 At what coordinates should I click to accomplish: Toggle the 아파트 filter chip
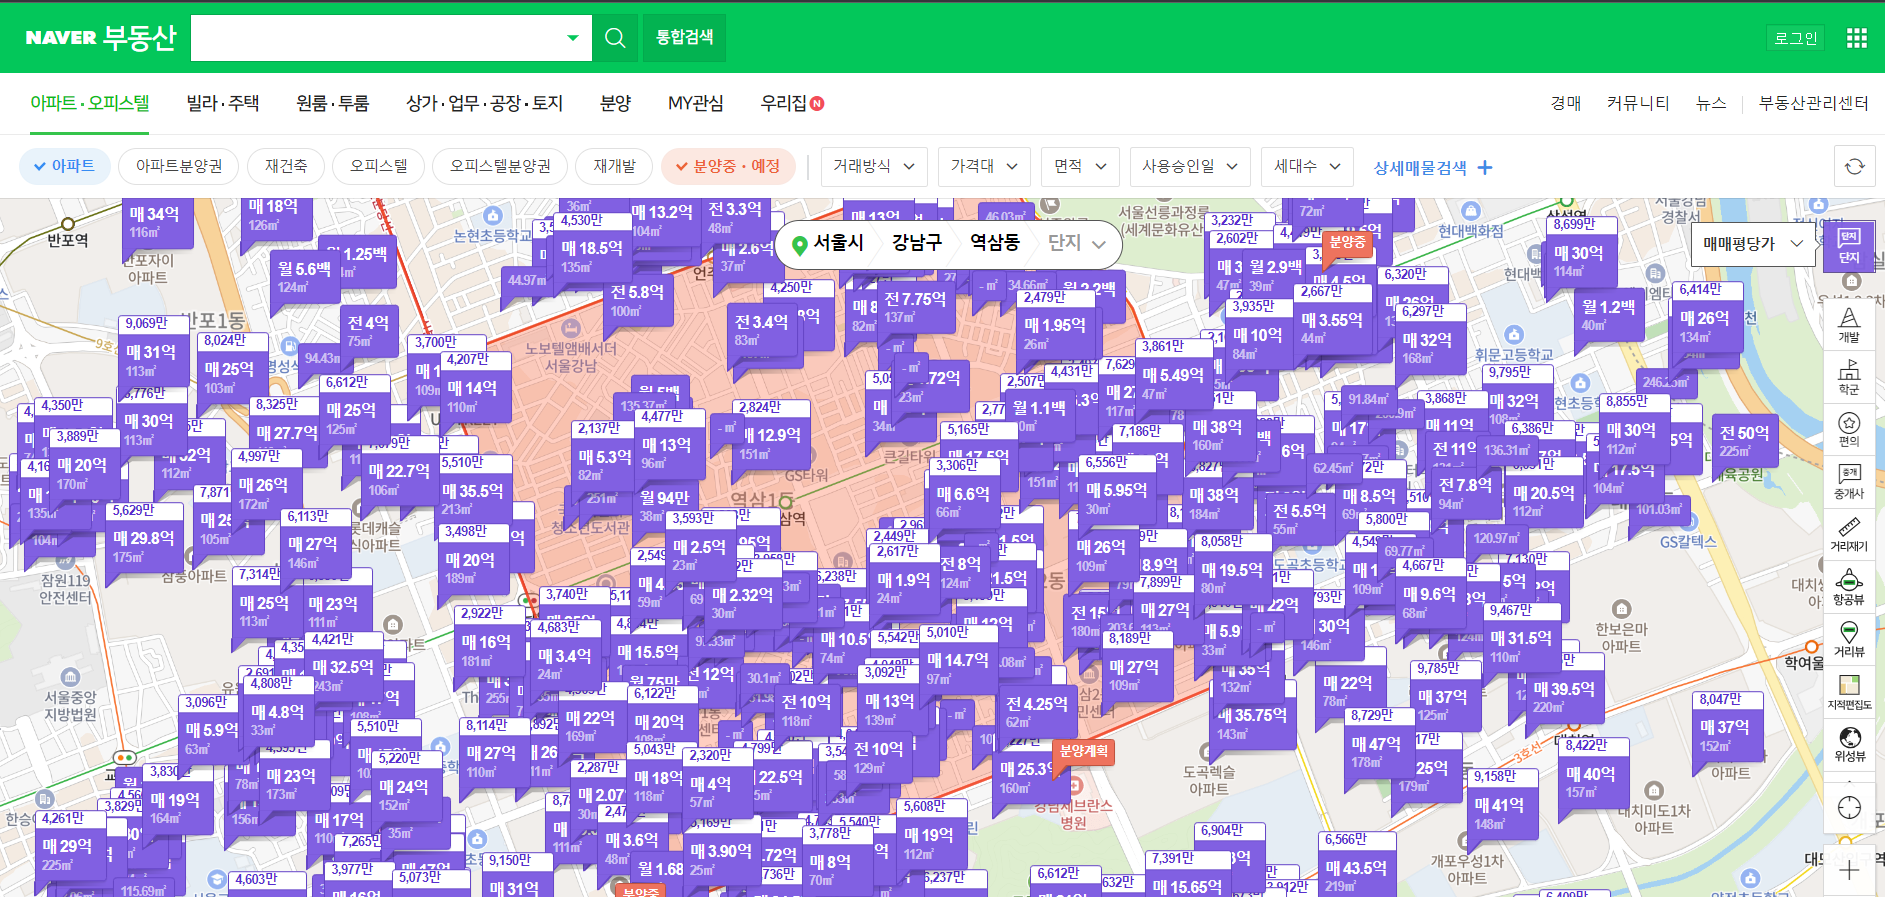[x=64, y=166]
